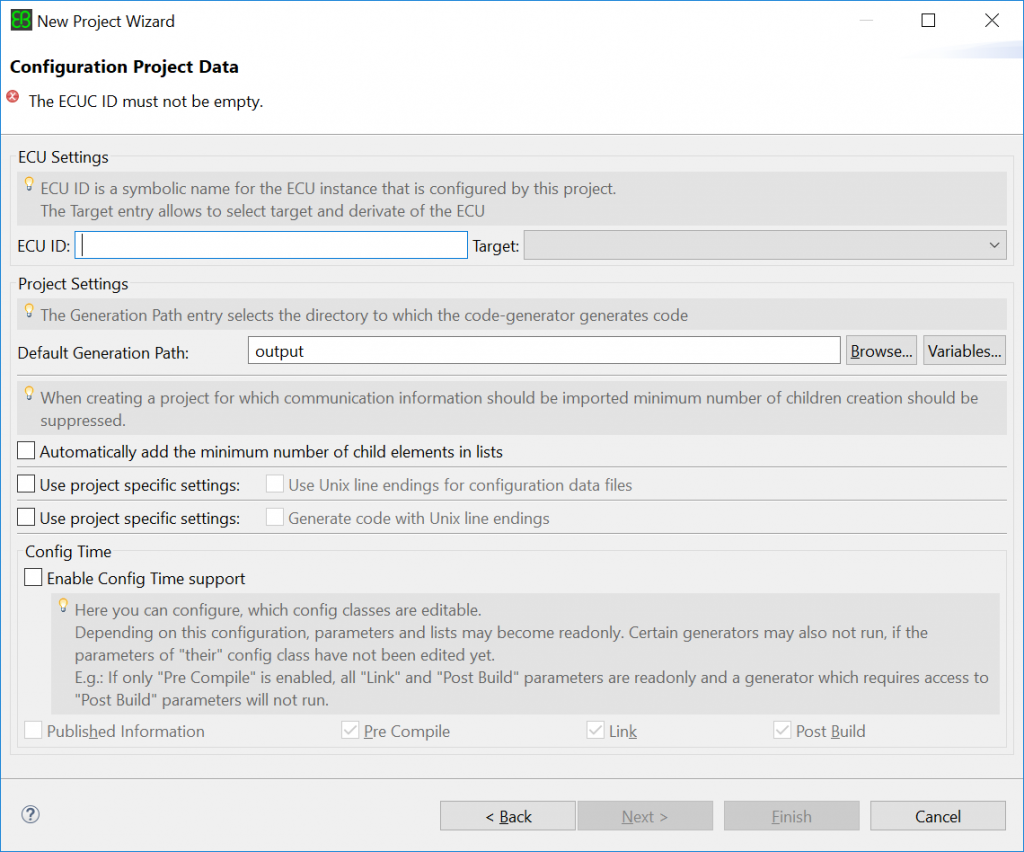
Task: Open the Target dropdown list
Action: tap(993, 245)
